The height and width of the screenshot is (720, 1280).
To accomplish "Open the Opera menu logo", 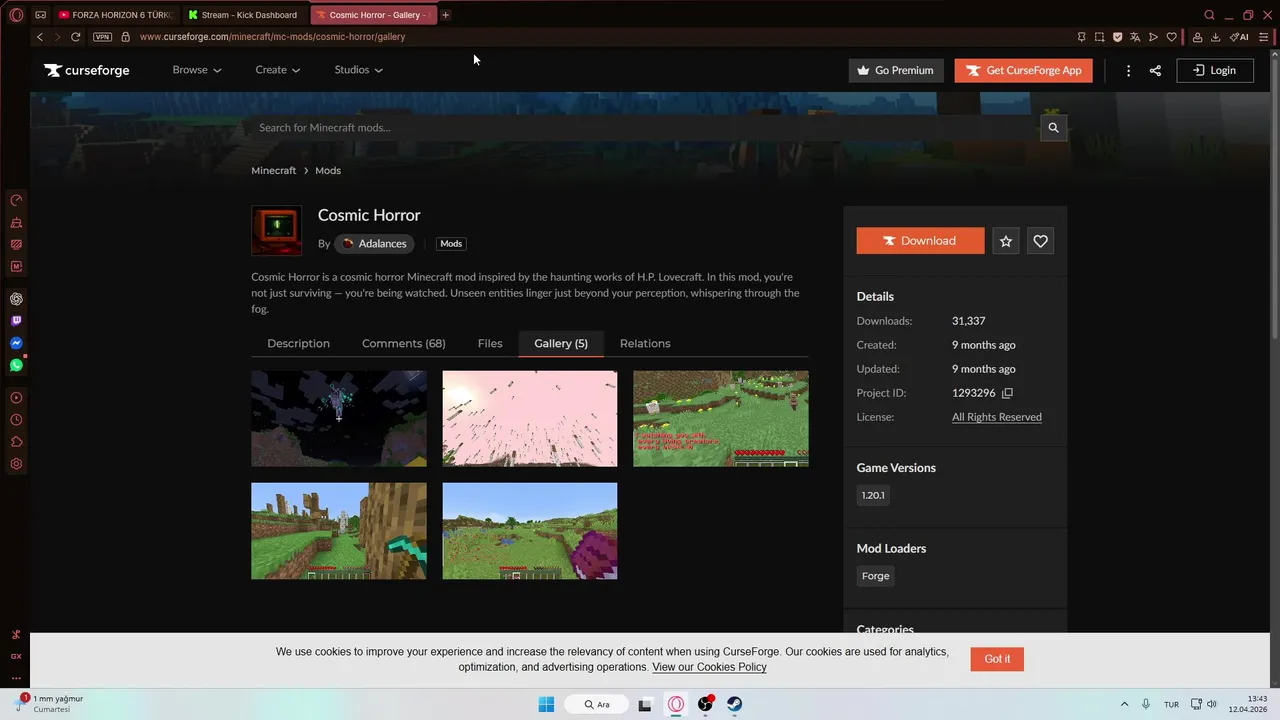I will [x=16, y=15].
